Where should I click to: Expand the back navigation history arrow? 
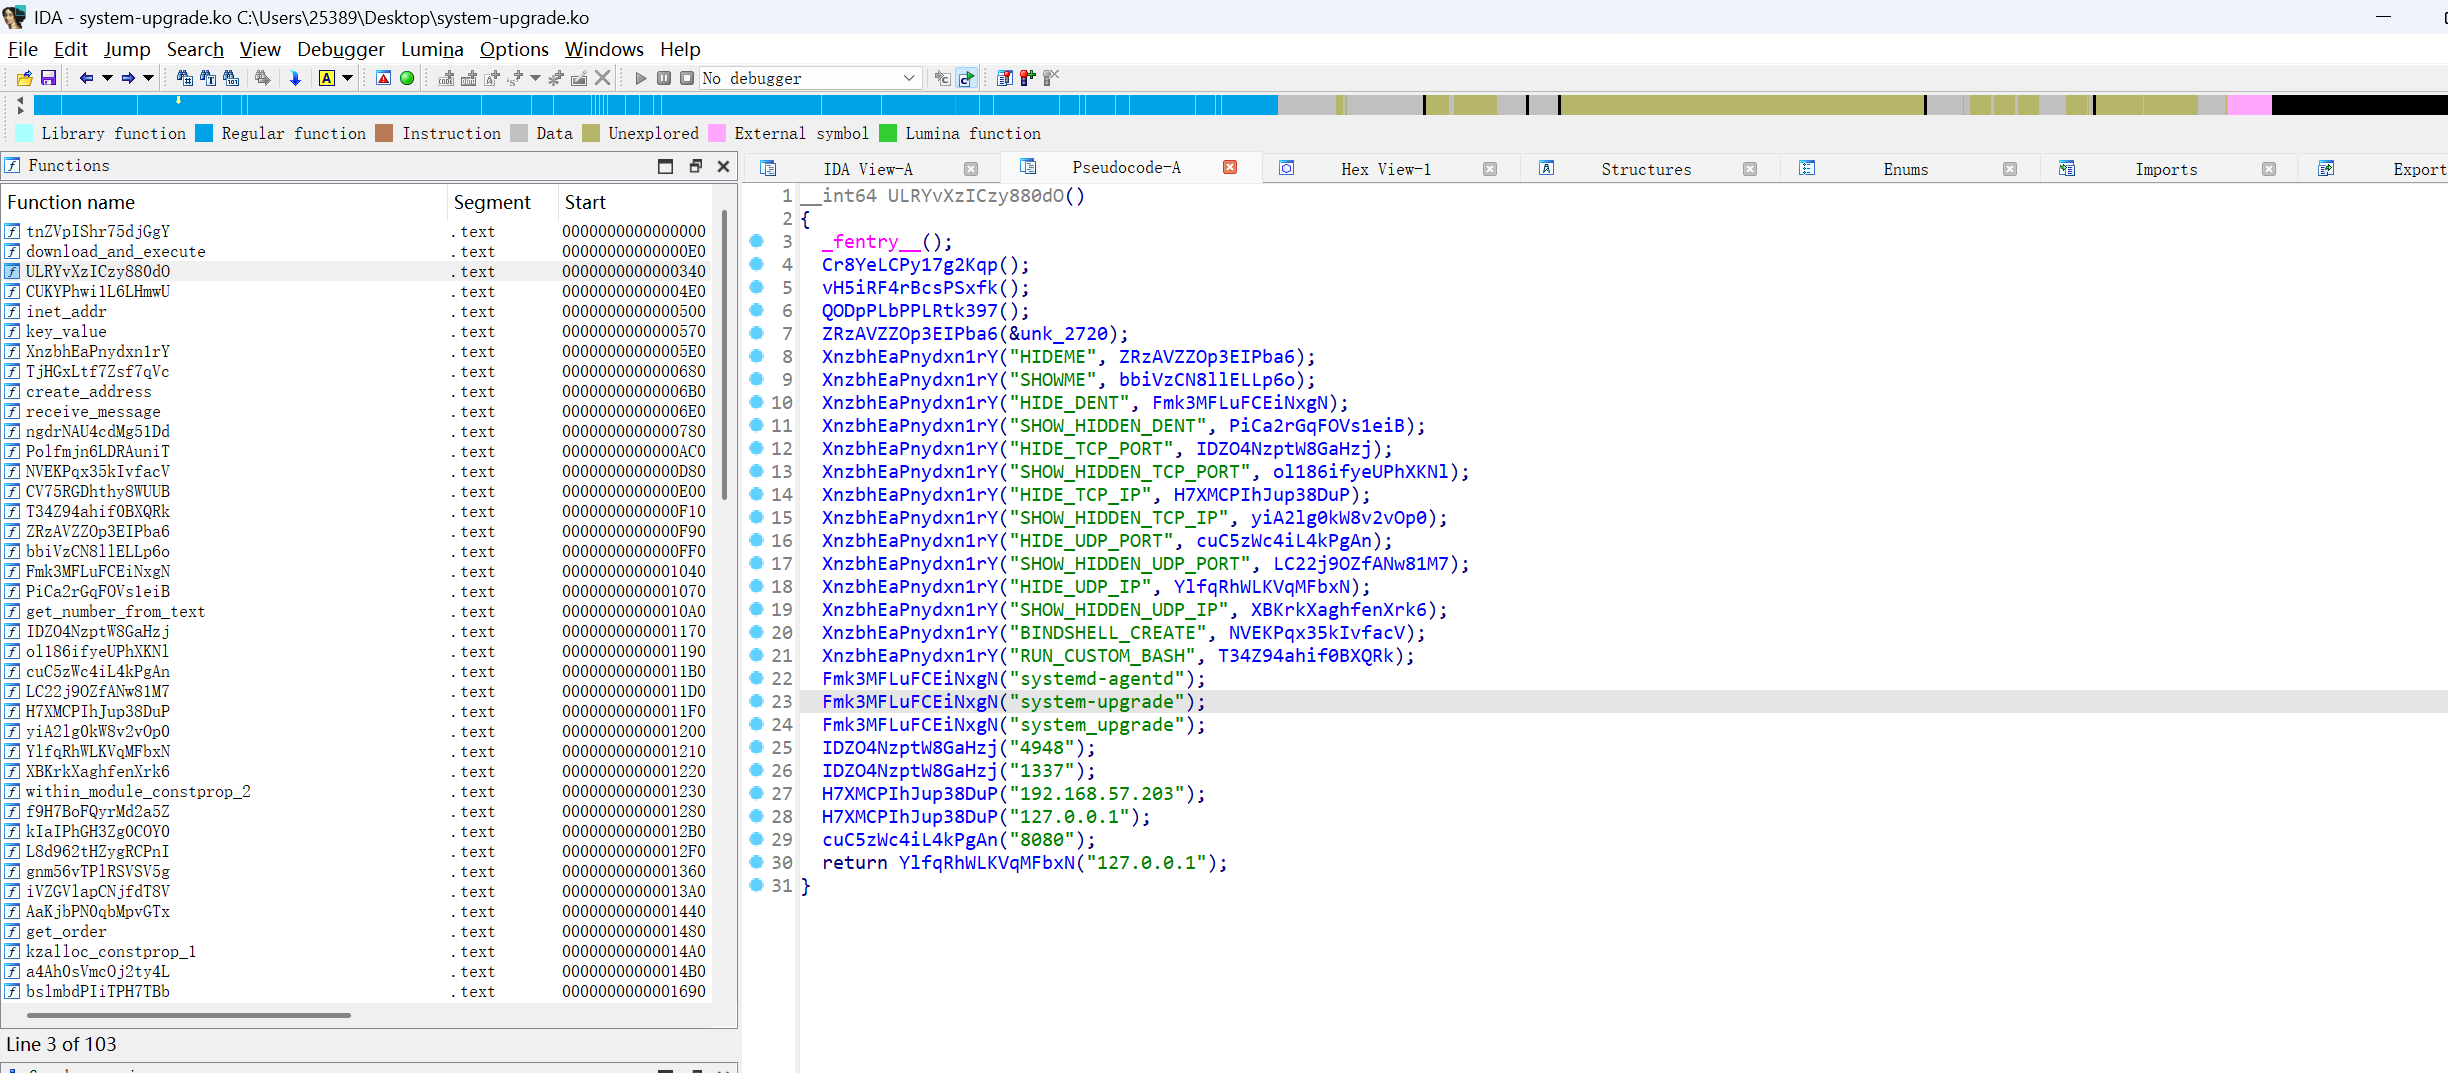pyautogui.click(x=107, y=78)
